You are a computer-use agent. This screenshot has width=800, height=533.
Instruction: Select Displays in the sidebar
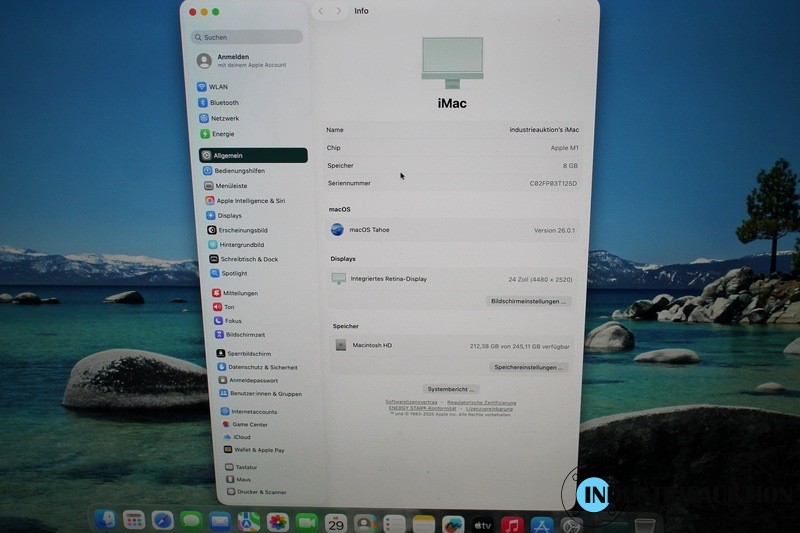point(229,215)
